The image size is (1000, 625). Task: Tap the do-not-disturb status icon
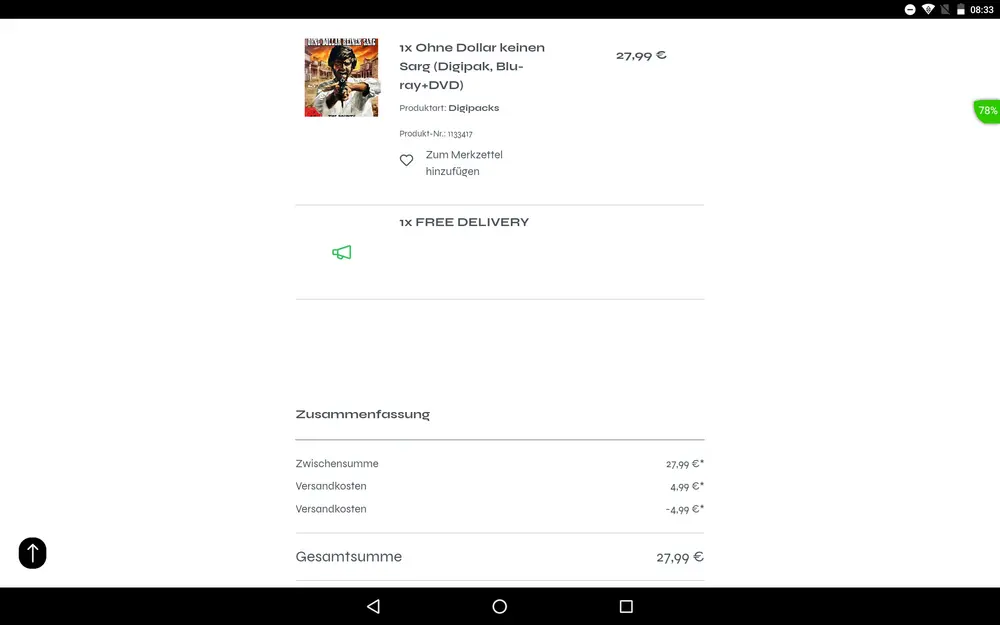(910, 10)
